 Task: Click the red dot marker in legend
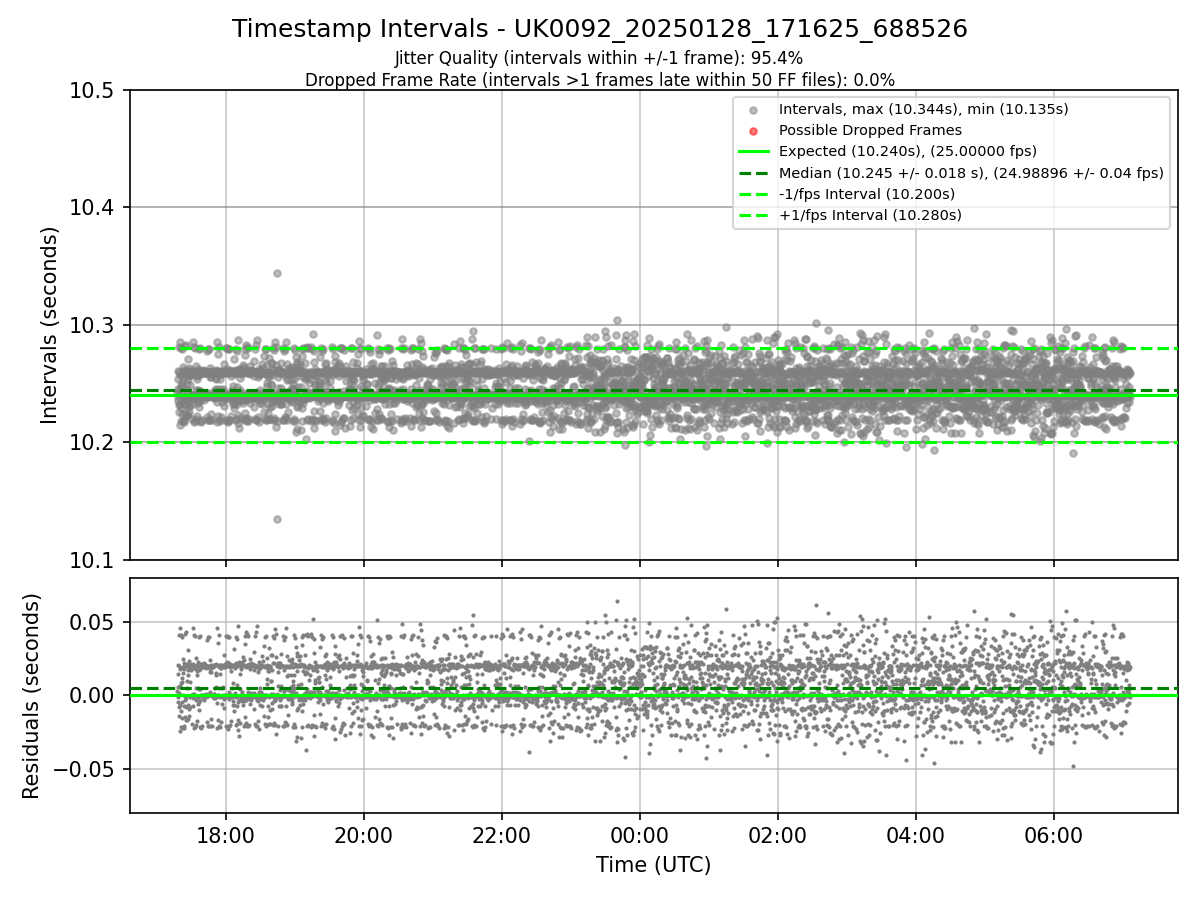pos(754,130)
